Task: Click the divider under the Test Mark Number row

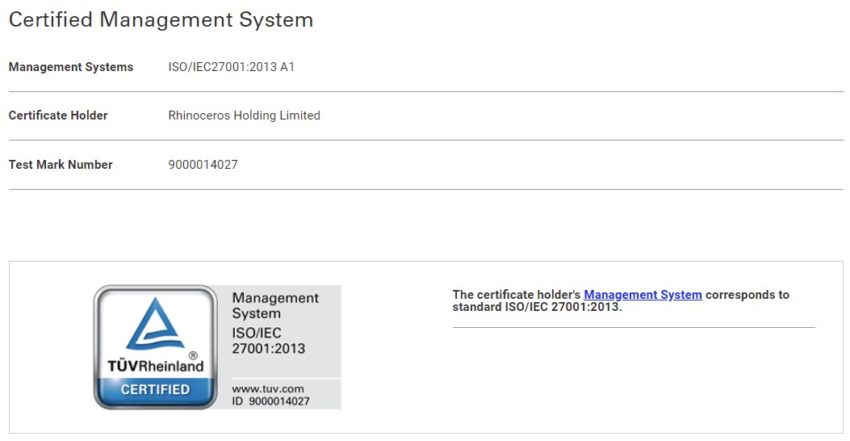Action: coord(425,189)
